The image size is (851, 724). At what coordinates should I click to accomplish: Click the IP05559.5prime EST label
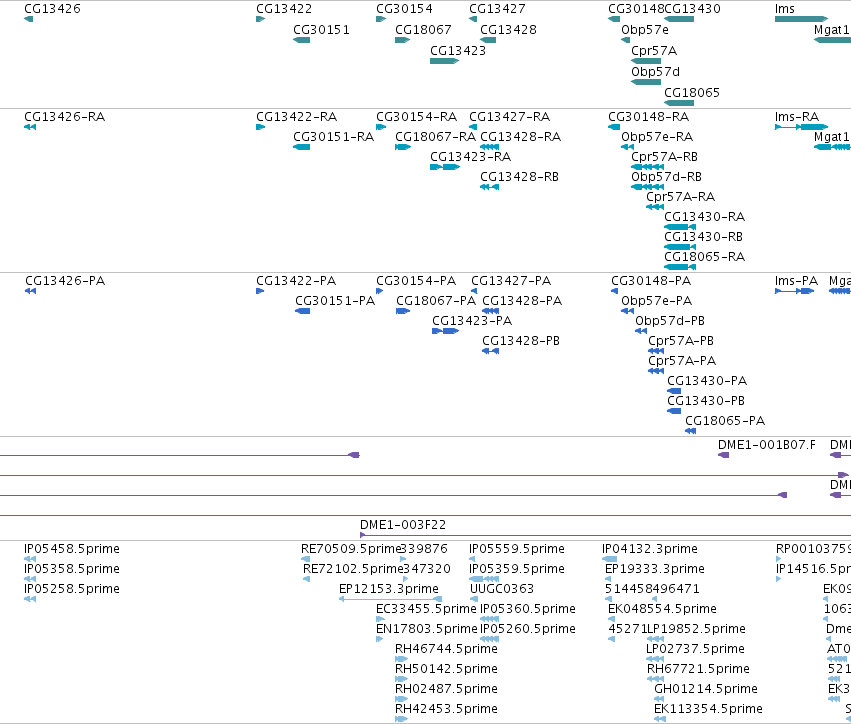517,549
